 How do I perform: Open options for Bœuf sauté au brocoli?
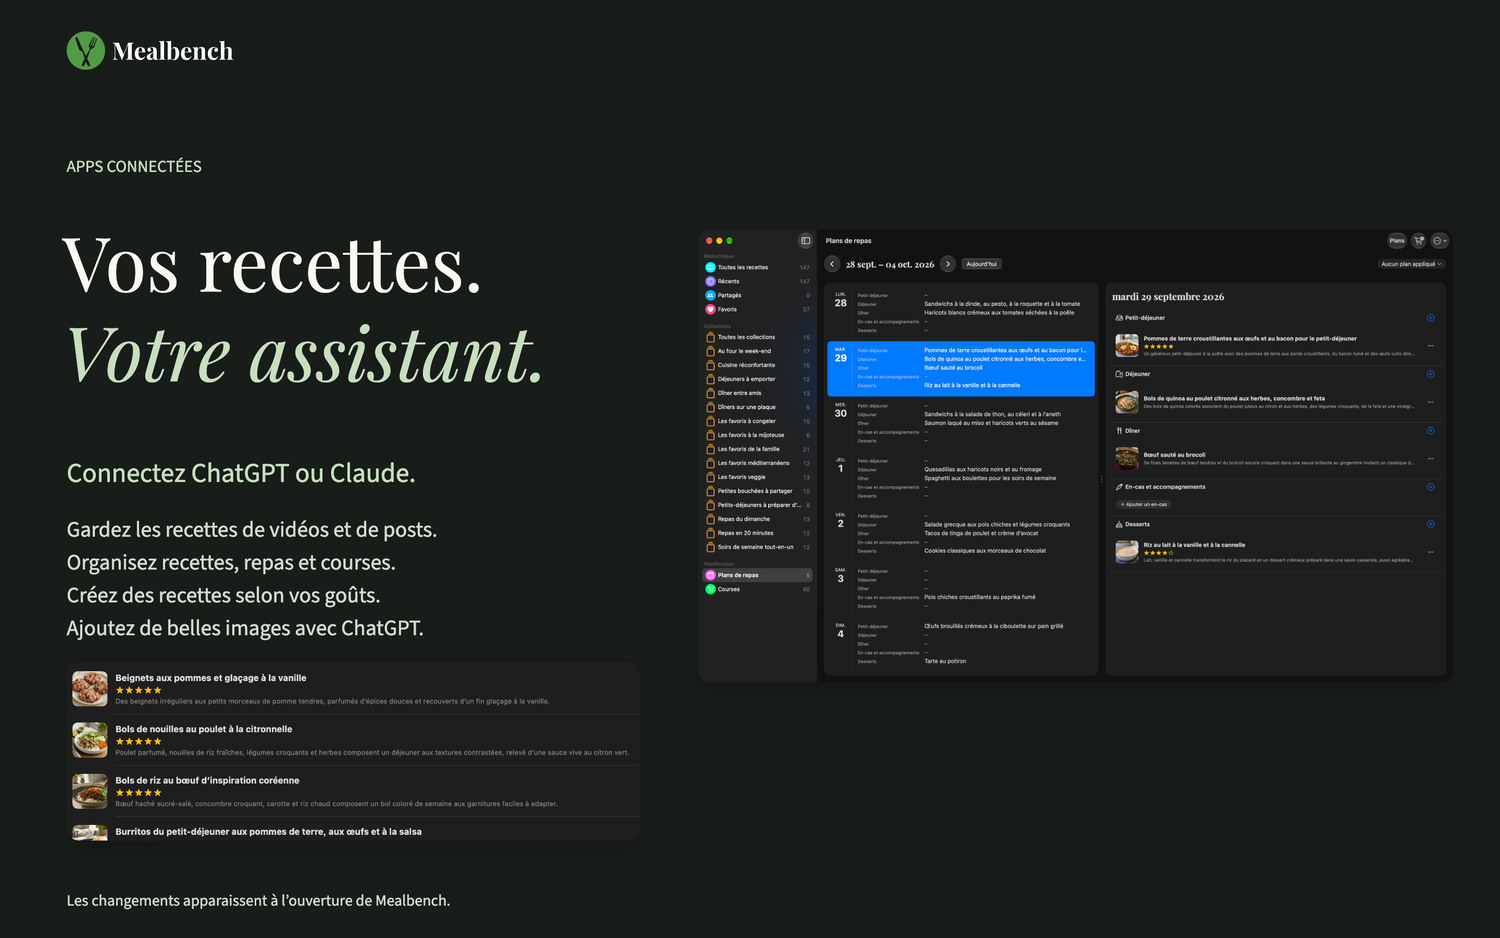pos(1431,459)
